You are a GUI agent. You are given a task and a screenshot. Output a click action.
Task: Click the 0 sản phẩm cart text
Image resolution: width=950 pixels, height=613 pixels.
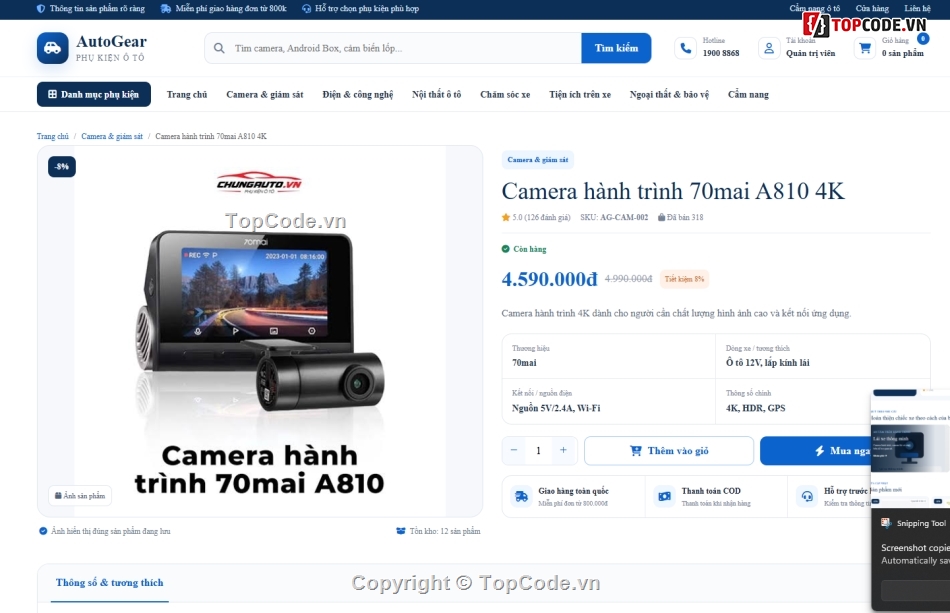902,53
